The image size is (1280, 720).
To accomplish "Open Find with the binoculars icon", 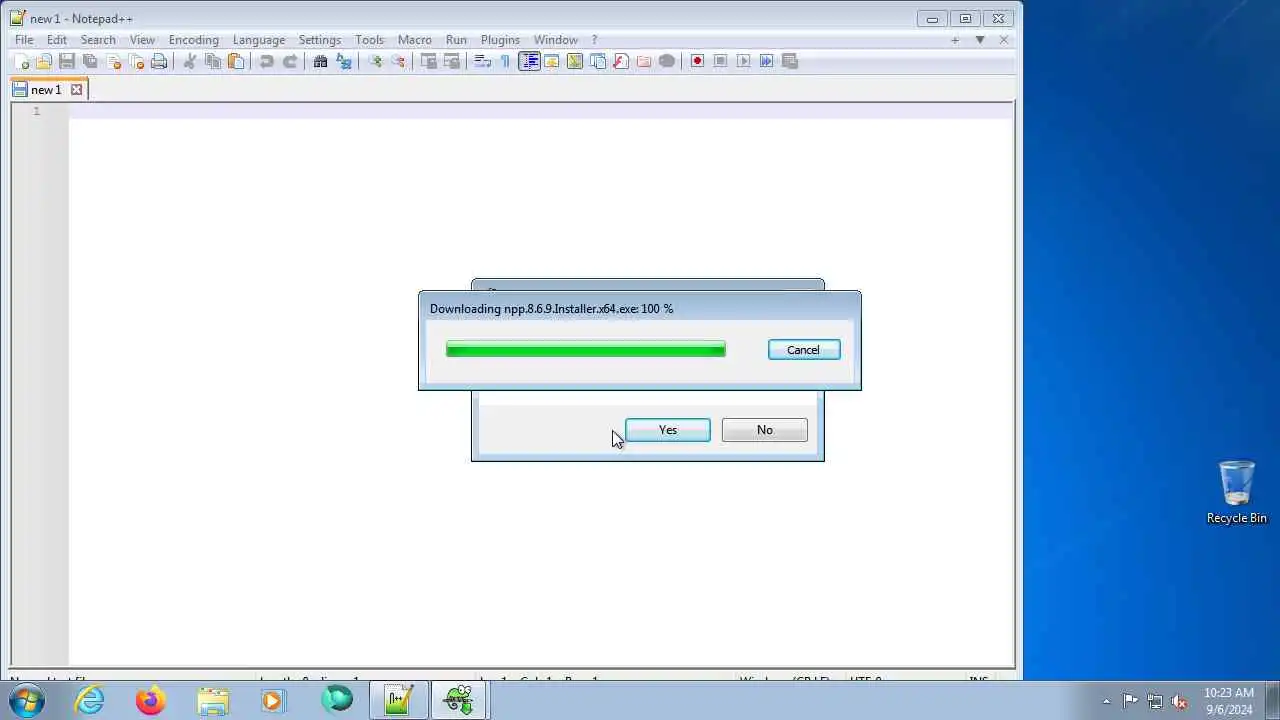I will point(321,61).
